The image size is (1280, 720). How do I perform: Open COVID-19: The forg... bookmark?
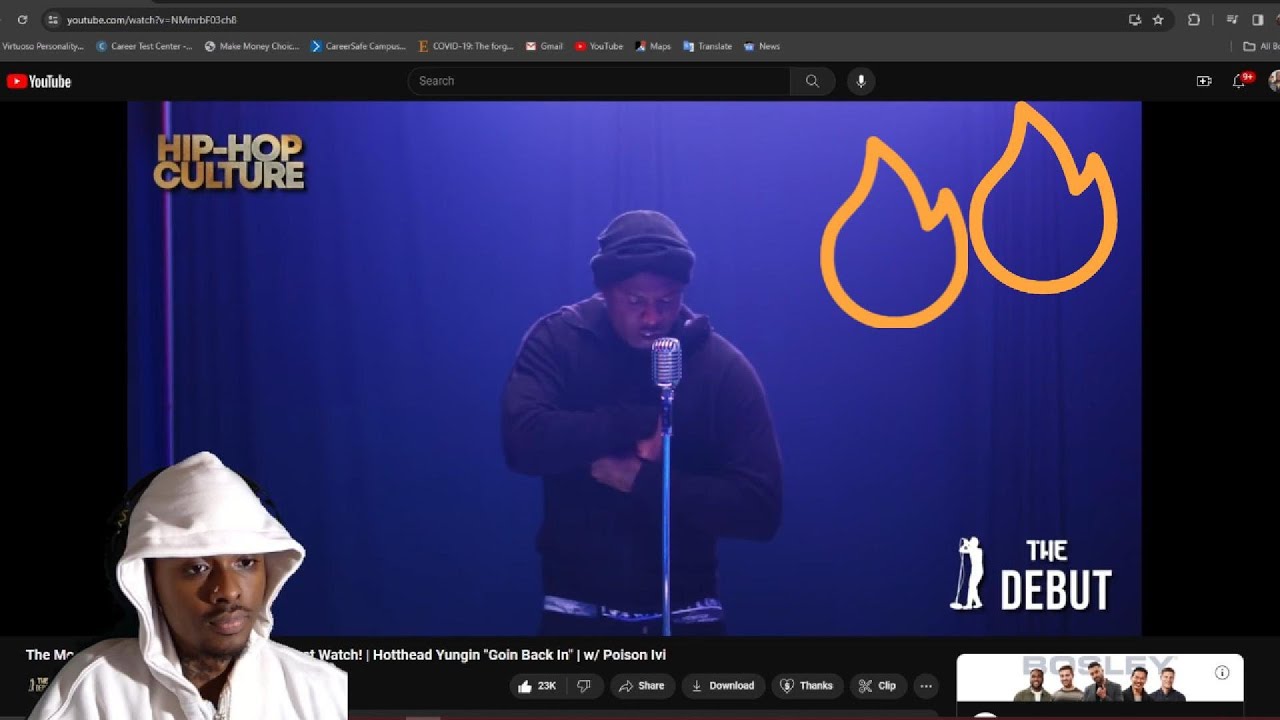(x=466, y=46)
